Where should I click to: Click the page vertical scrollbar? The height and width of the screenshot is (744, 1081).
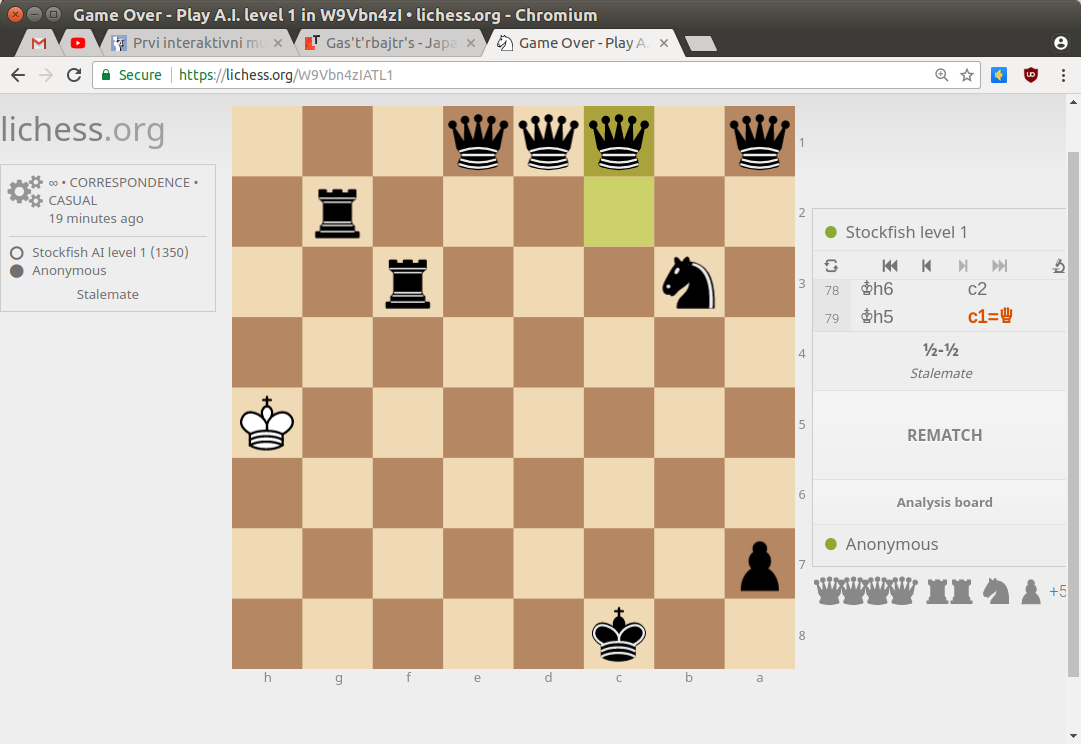[x=1073, y=414]
